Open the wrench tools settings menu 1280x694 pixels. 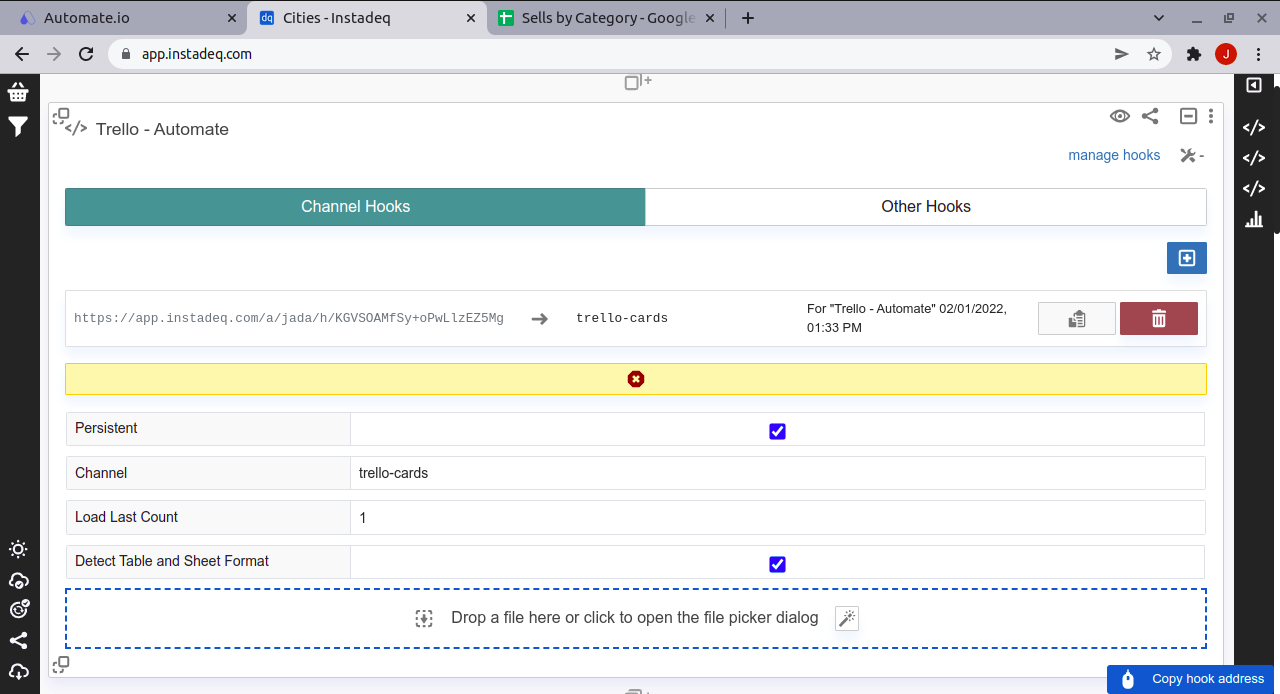[x=1191, y=156]
